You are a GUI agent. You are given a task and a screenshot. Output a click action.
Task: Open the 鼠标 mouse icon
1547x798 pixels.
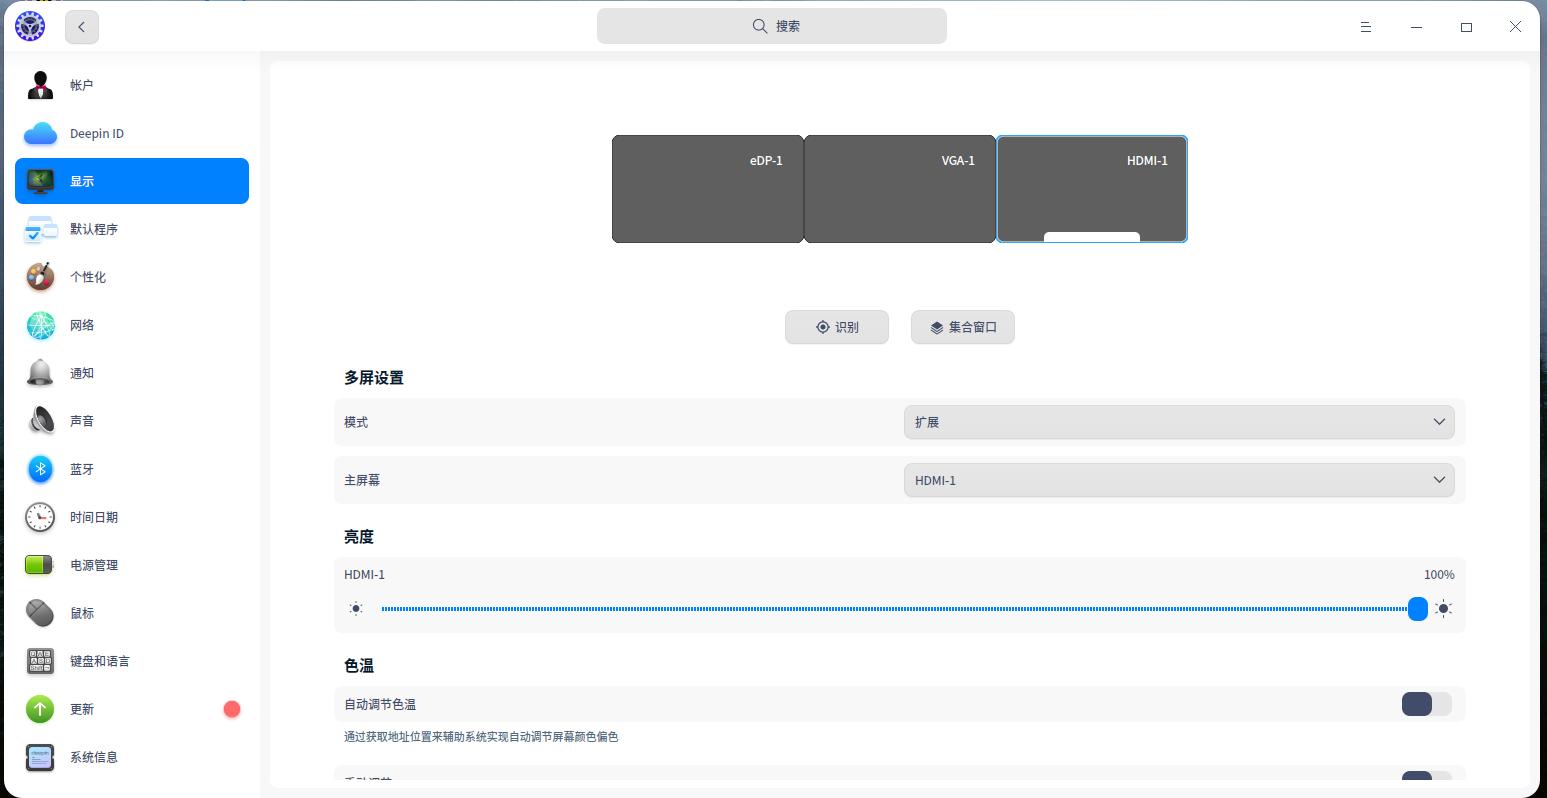pos(40,613)
